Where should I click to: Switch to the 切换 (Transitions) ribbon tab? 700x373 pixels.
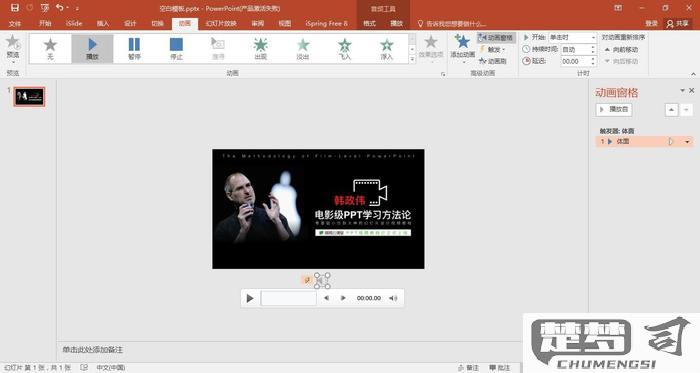point(157,23)
